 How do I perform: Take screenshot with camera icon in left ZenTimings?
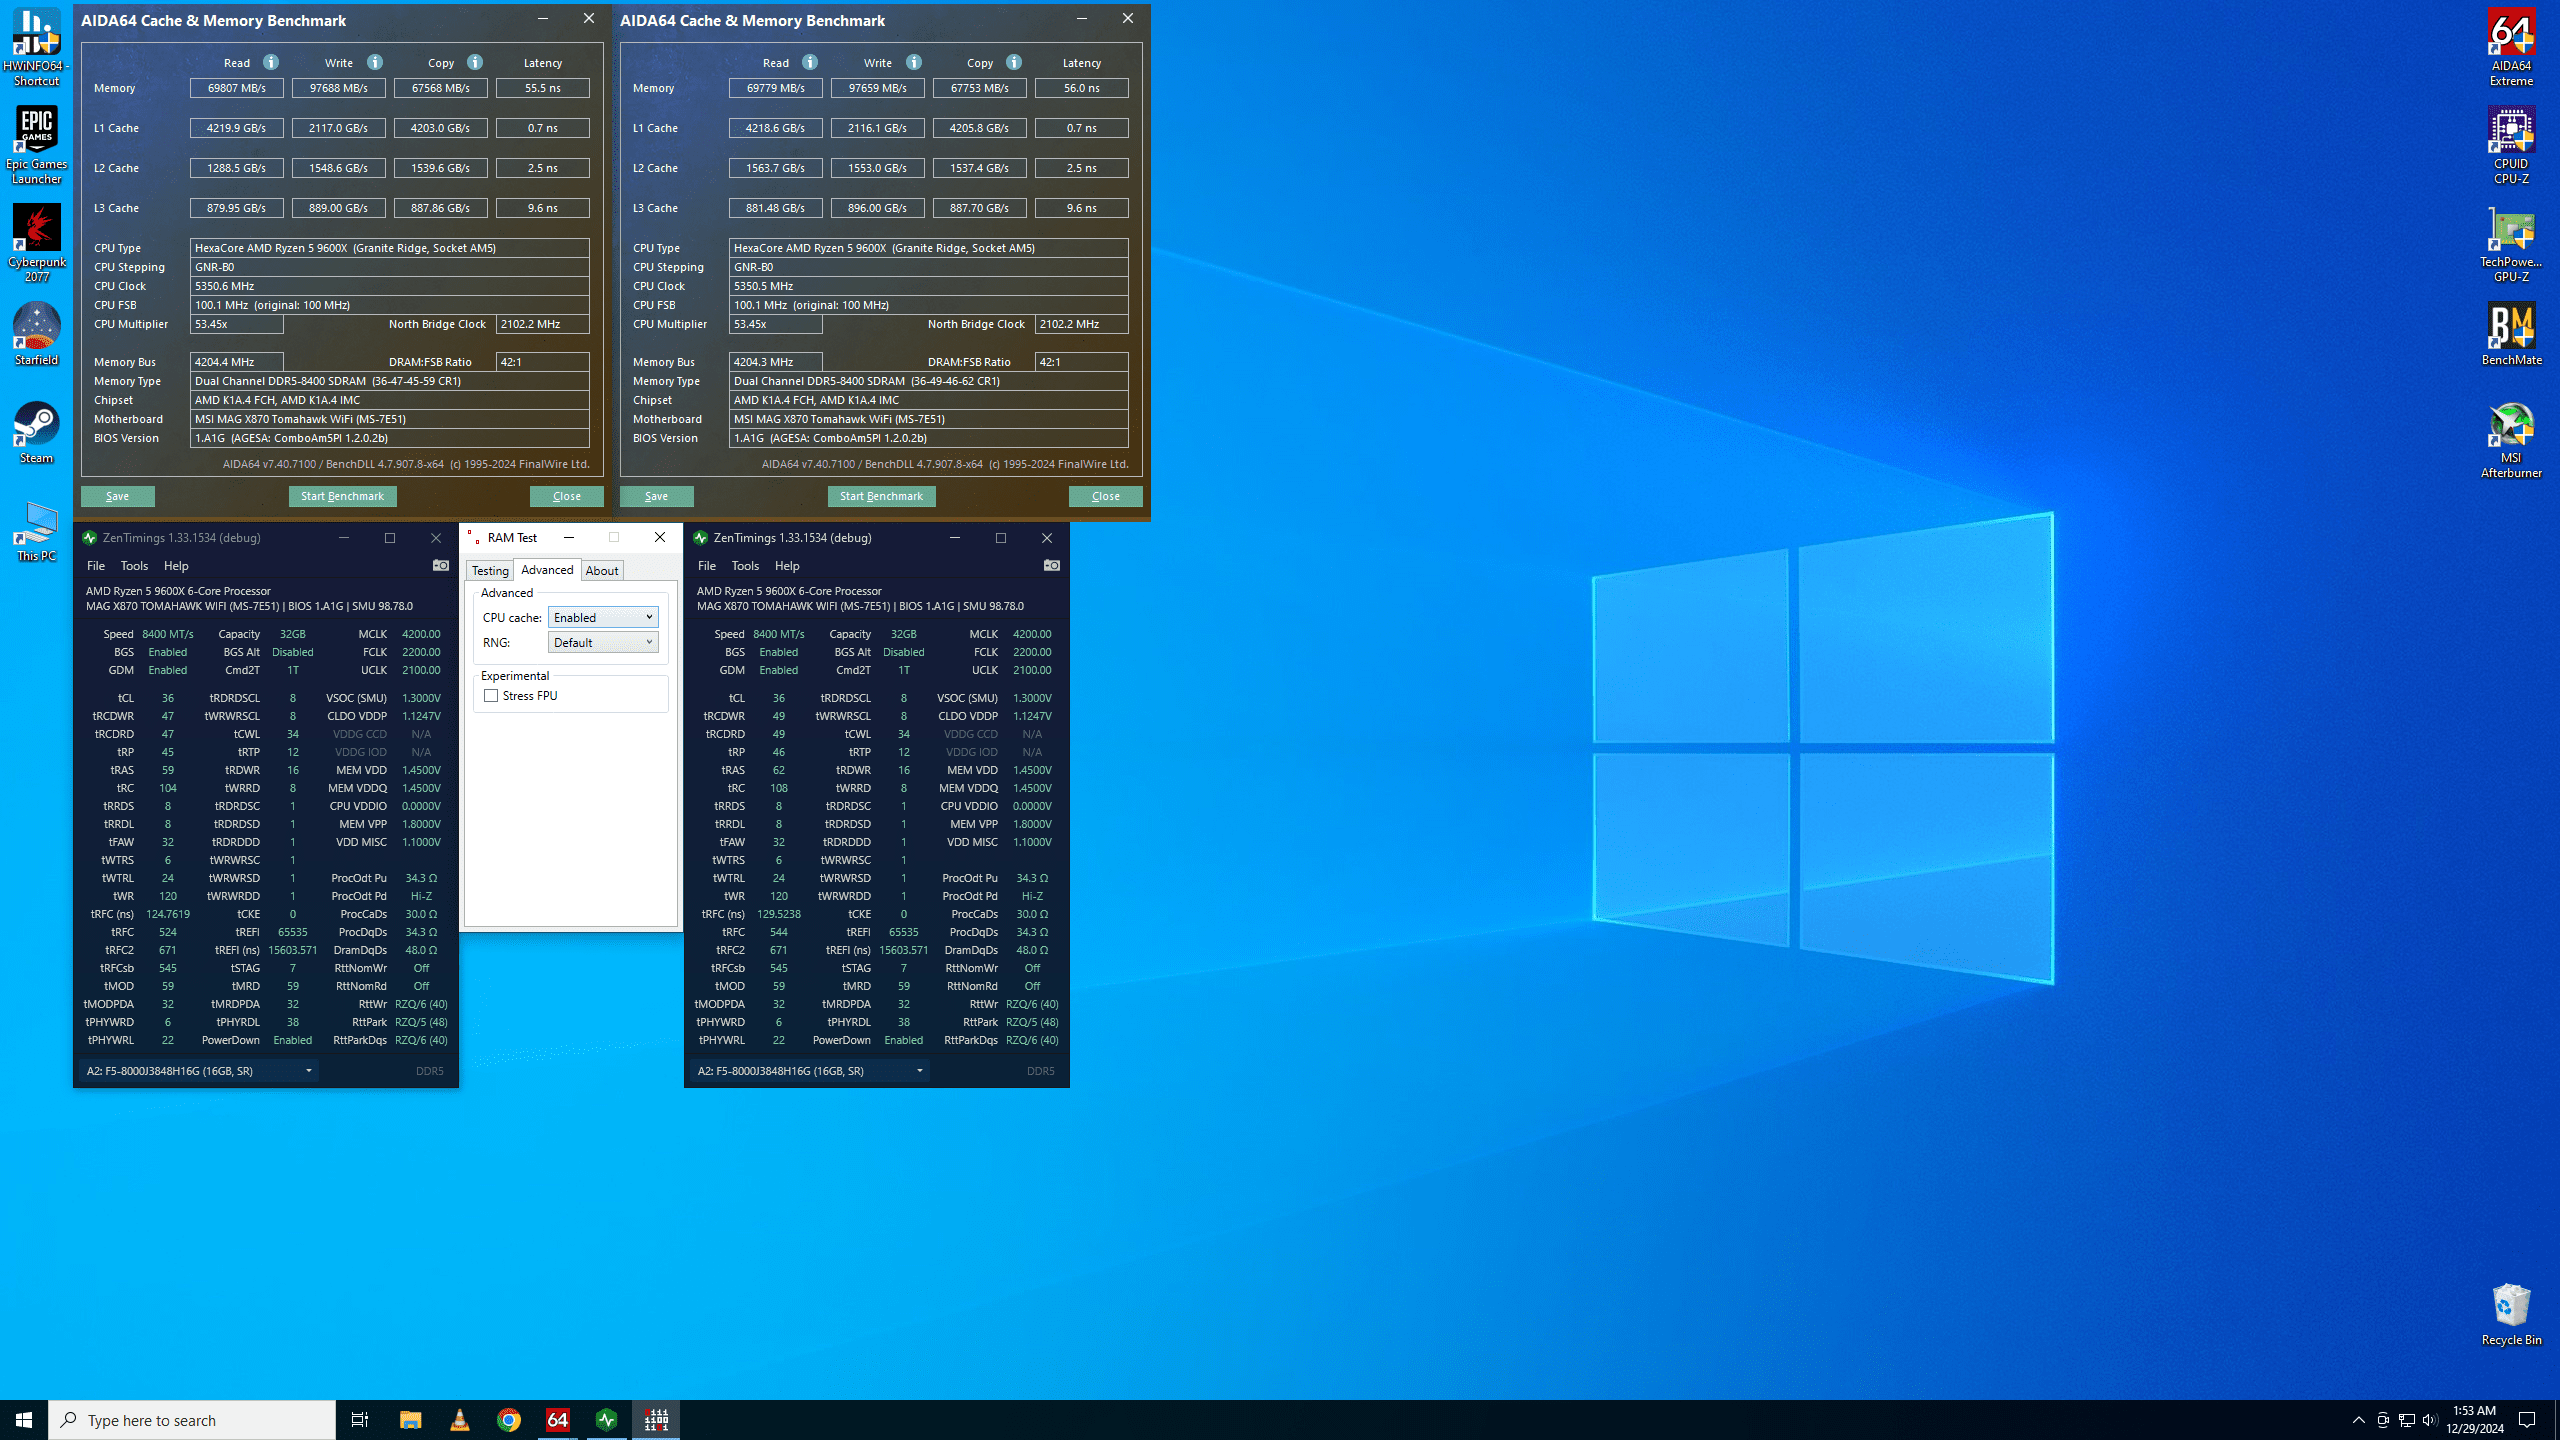coord(440,565)
